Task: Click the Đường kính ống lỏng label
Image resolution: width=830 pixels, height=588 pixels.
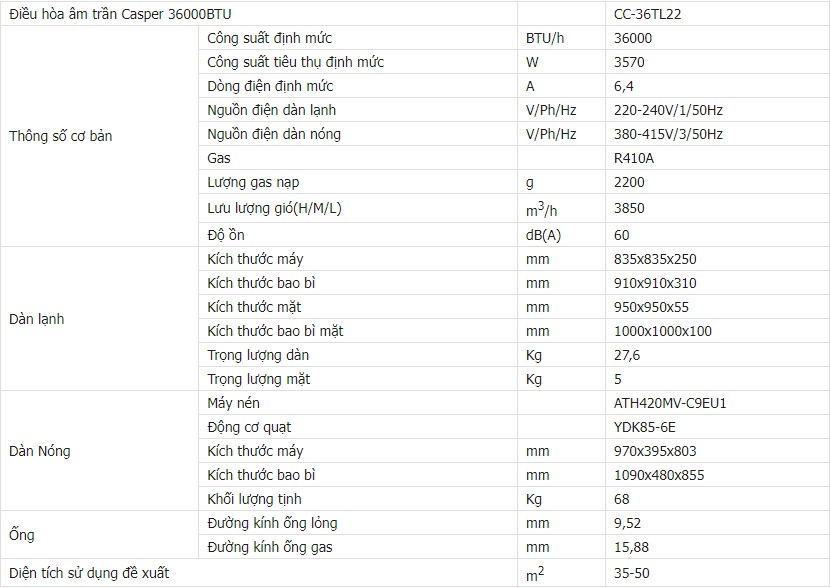Action: [x=272, y=523]
